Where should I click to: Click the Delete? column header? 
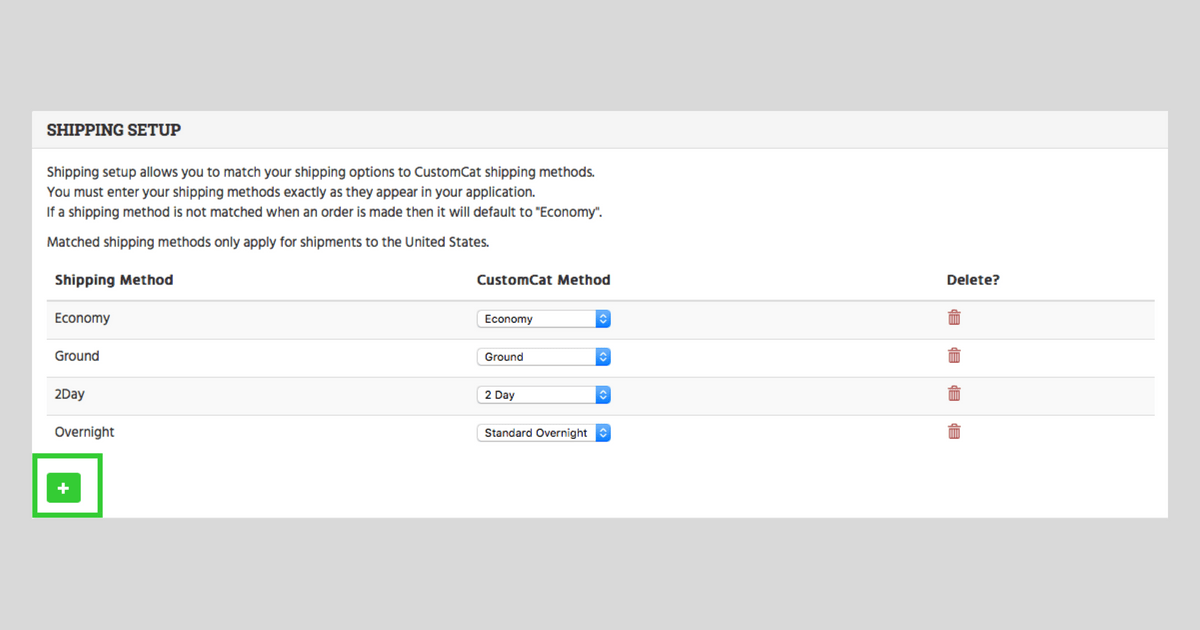[973, 280]
